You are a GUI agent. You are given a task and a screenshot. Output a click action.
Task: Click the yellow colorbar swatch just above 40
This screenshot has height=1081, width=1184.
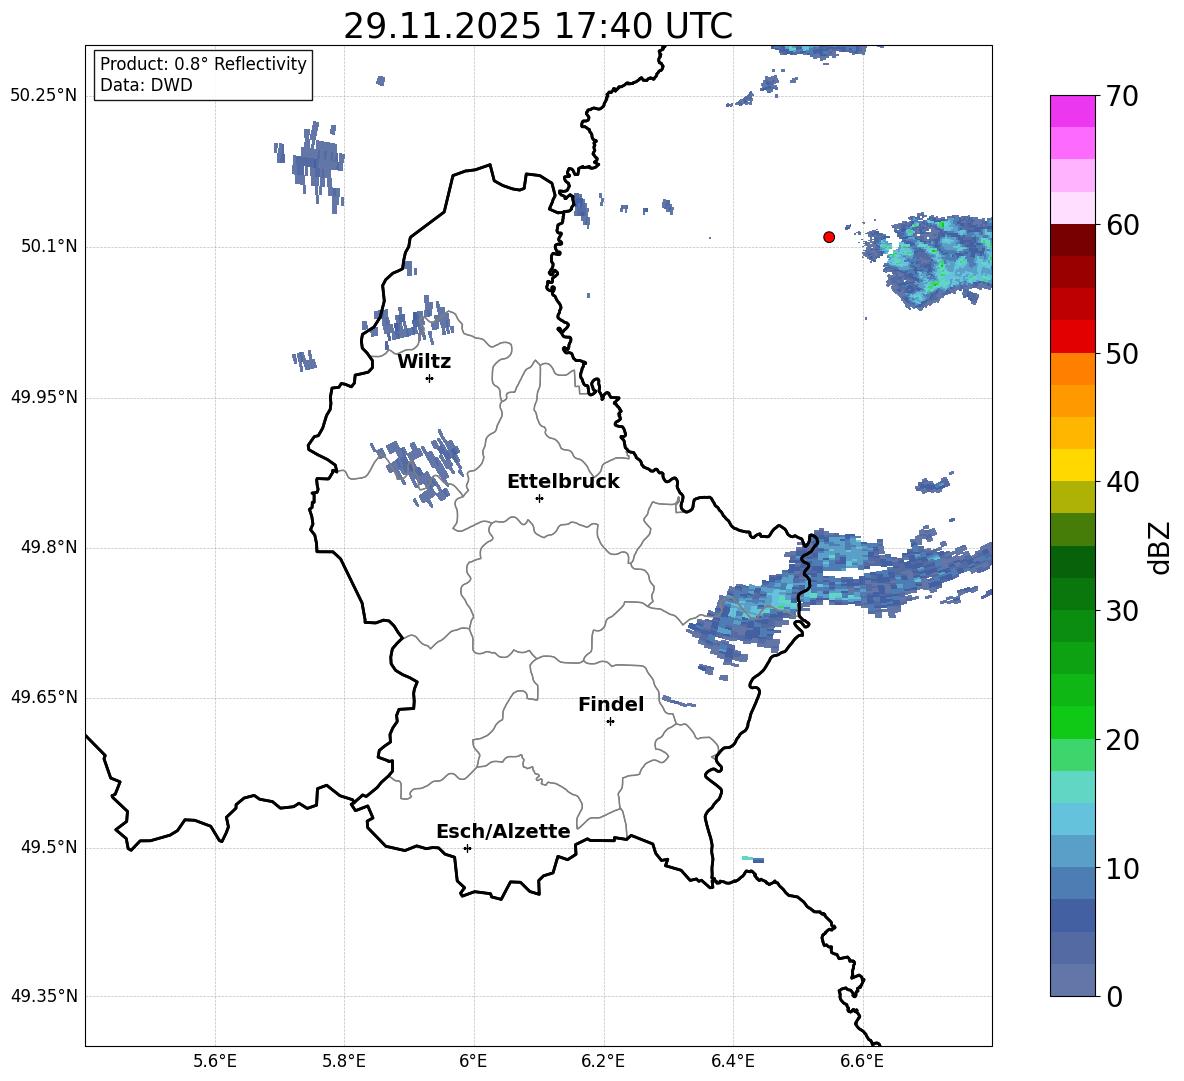pos(1072,465)
